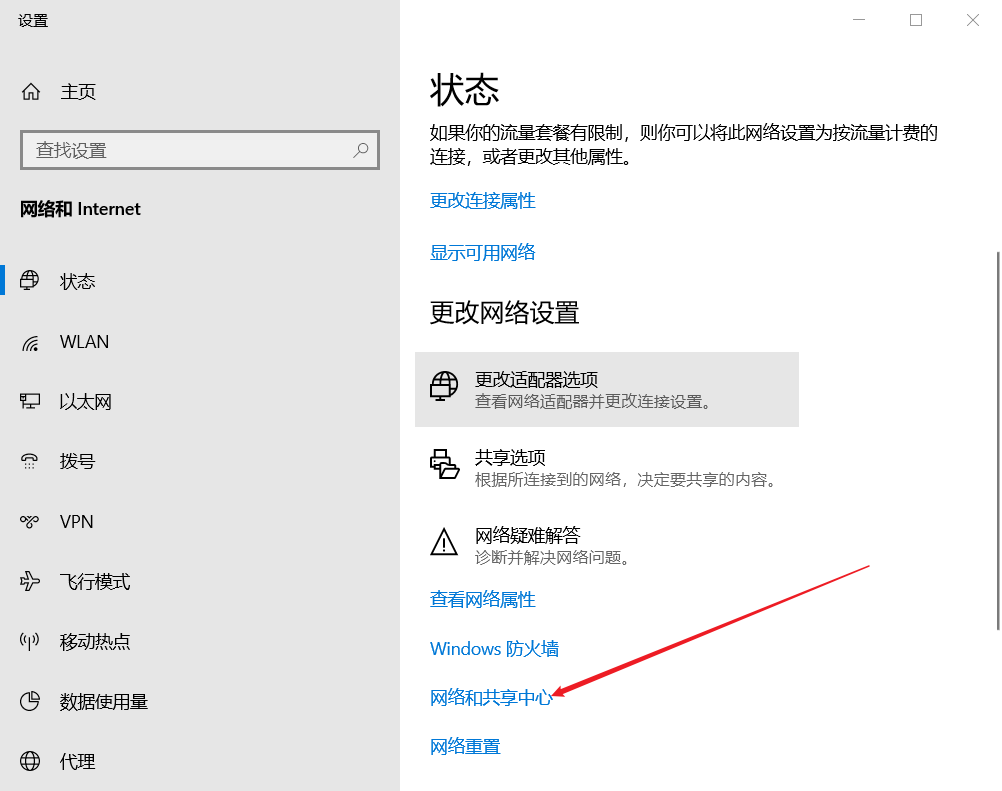1002x791 pixels.
Task: Click the 移动热点 hotspot icon
Action: click(29, 641)
